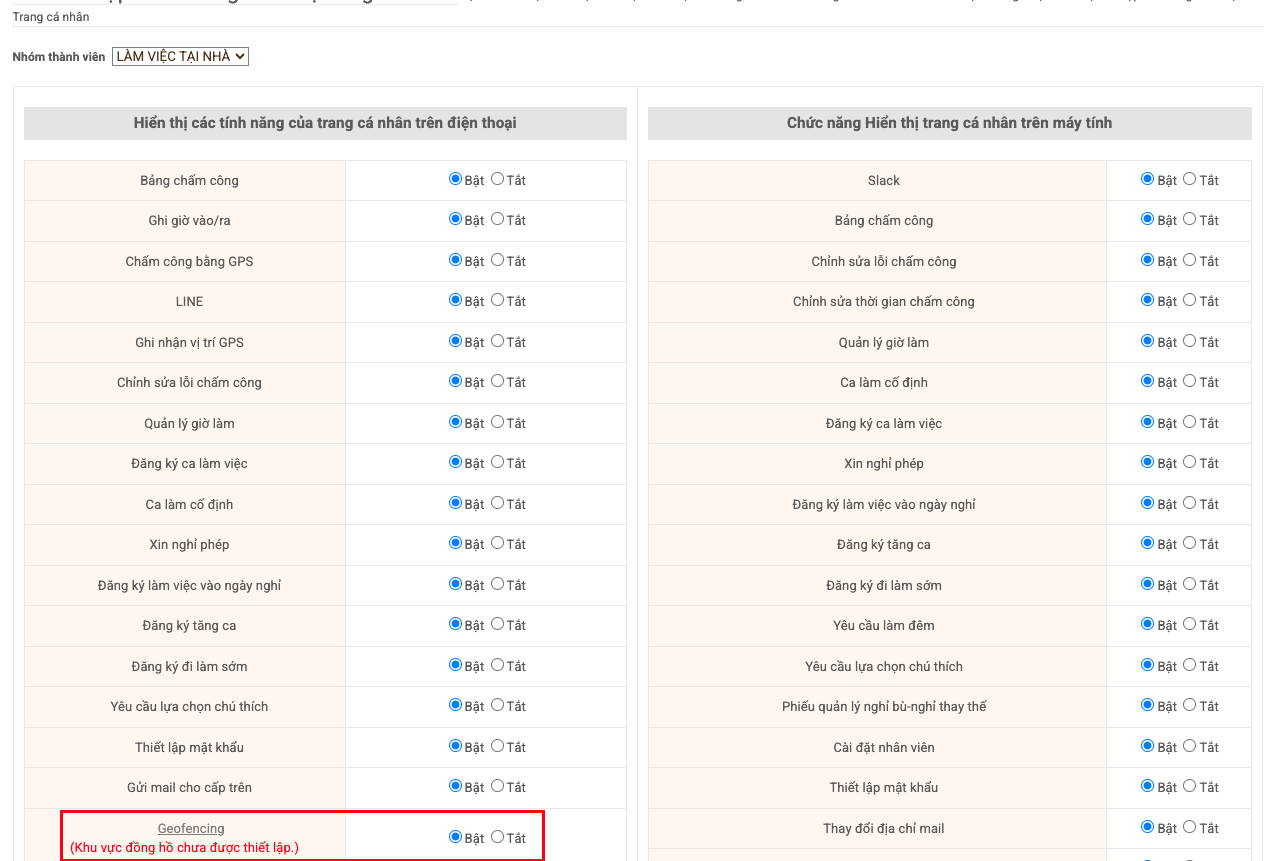Turn off computer Đăng ký tăng ca
This screenshot has height=861, width=1264.
(x=1189, y=543)
